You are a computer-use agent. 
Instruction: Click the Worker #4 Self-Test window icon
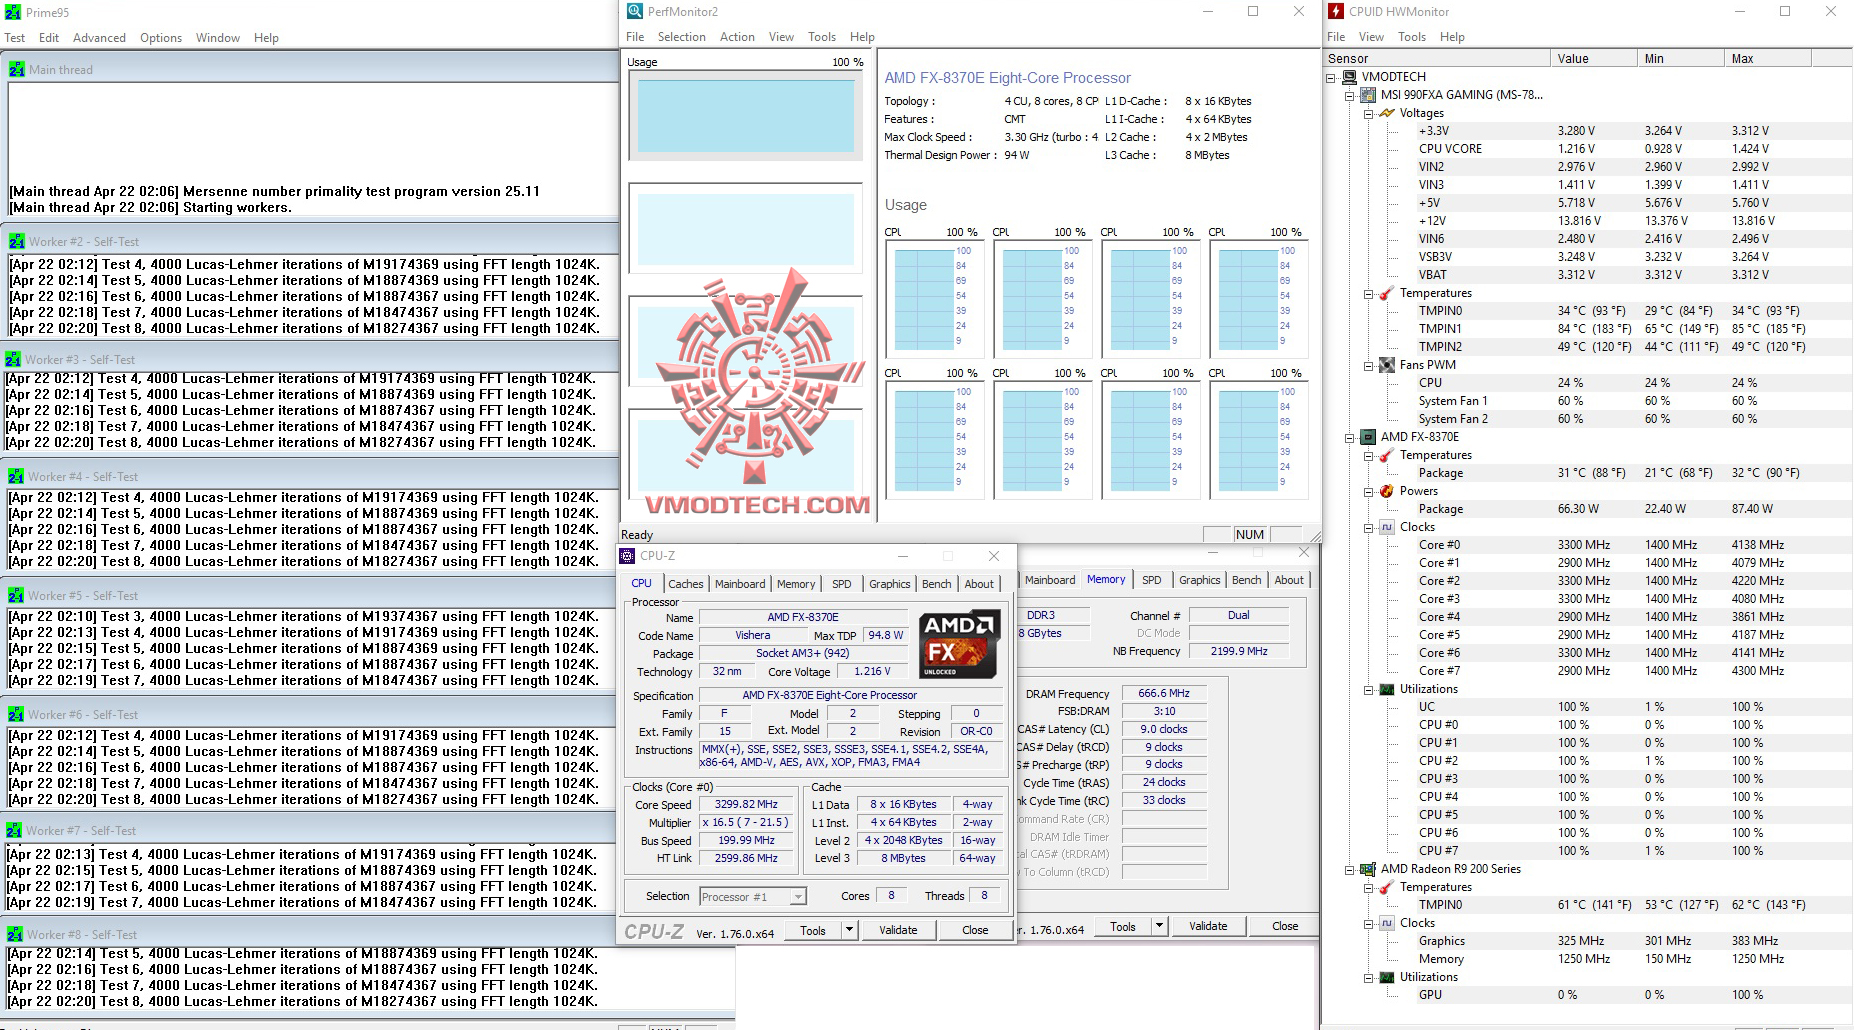pyautogui.click(x=17, y=476)
